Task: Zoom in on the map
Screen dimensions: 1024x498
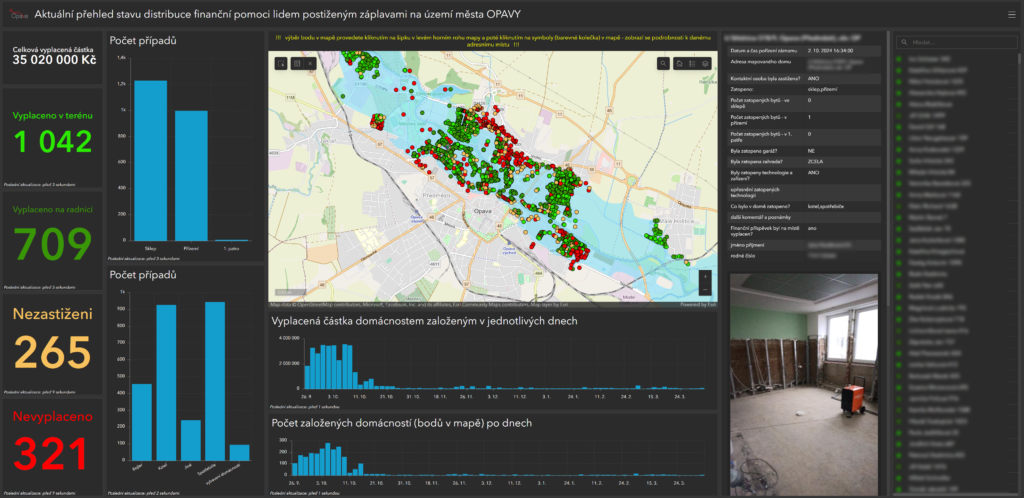Action: (x=704, y=274)
